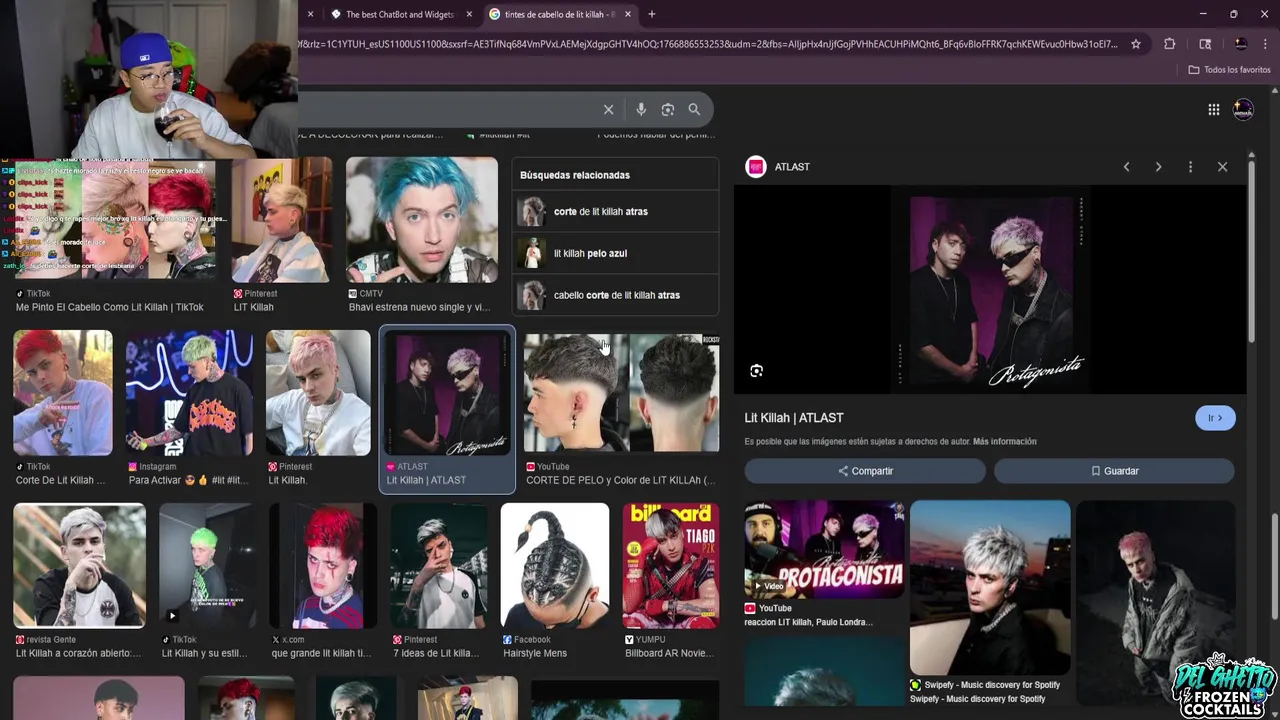Open Facebook Hairstyle Mens braid thumbnail
The width and height of the screenshot is (1280, 720).
[555, 566]
